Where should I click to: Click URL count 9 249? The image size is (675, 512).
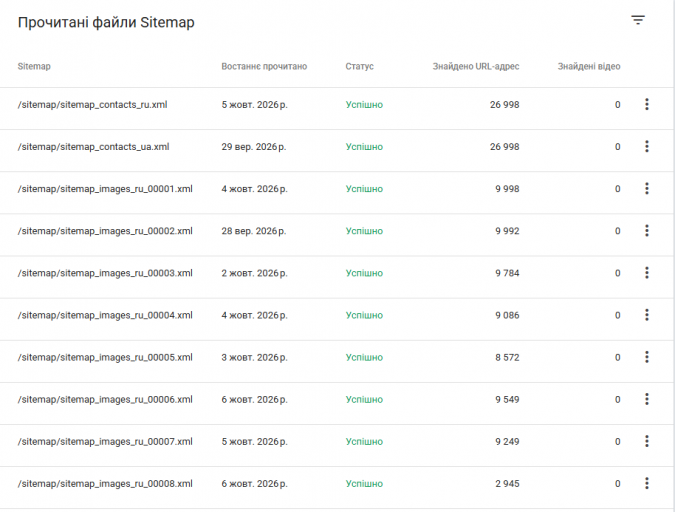507,442
